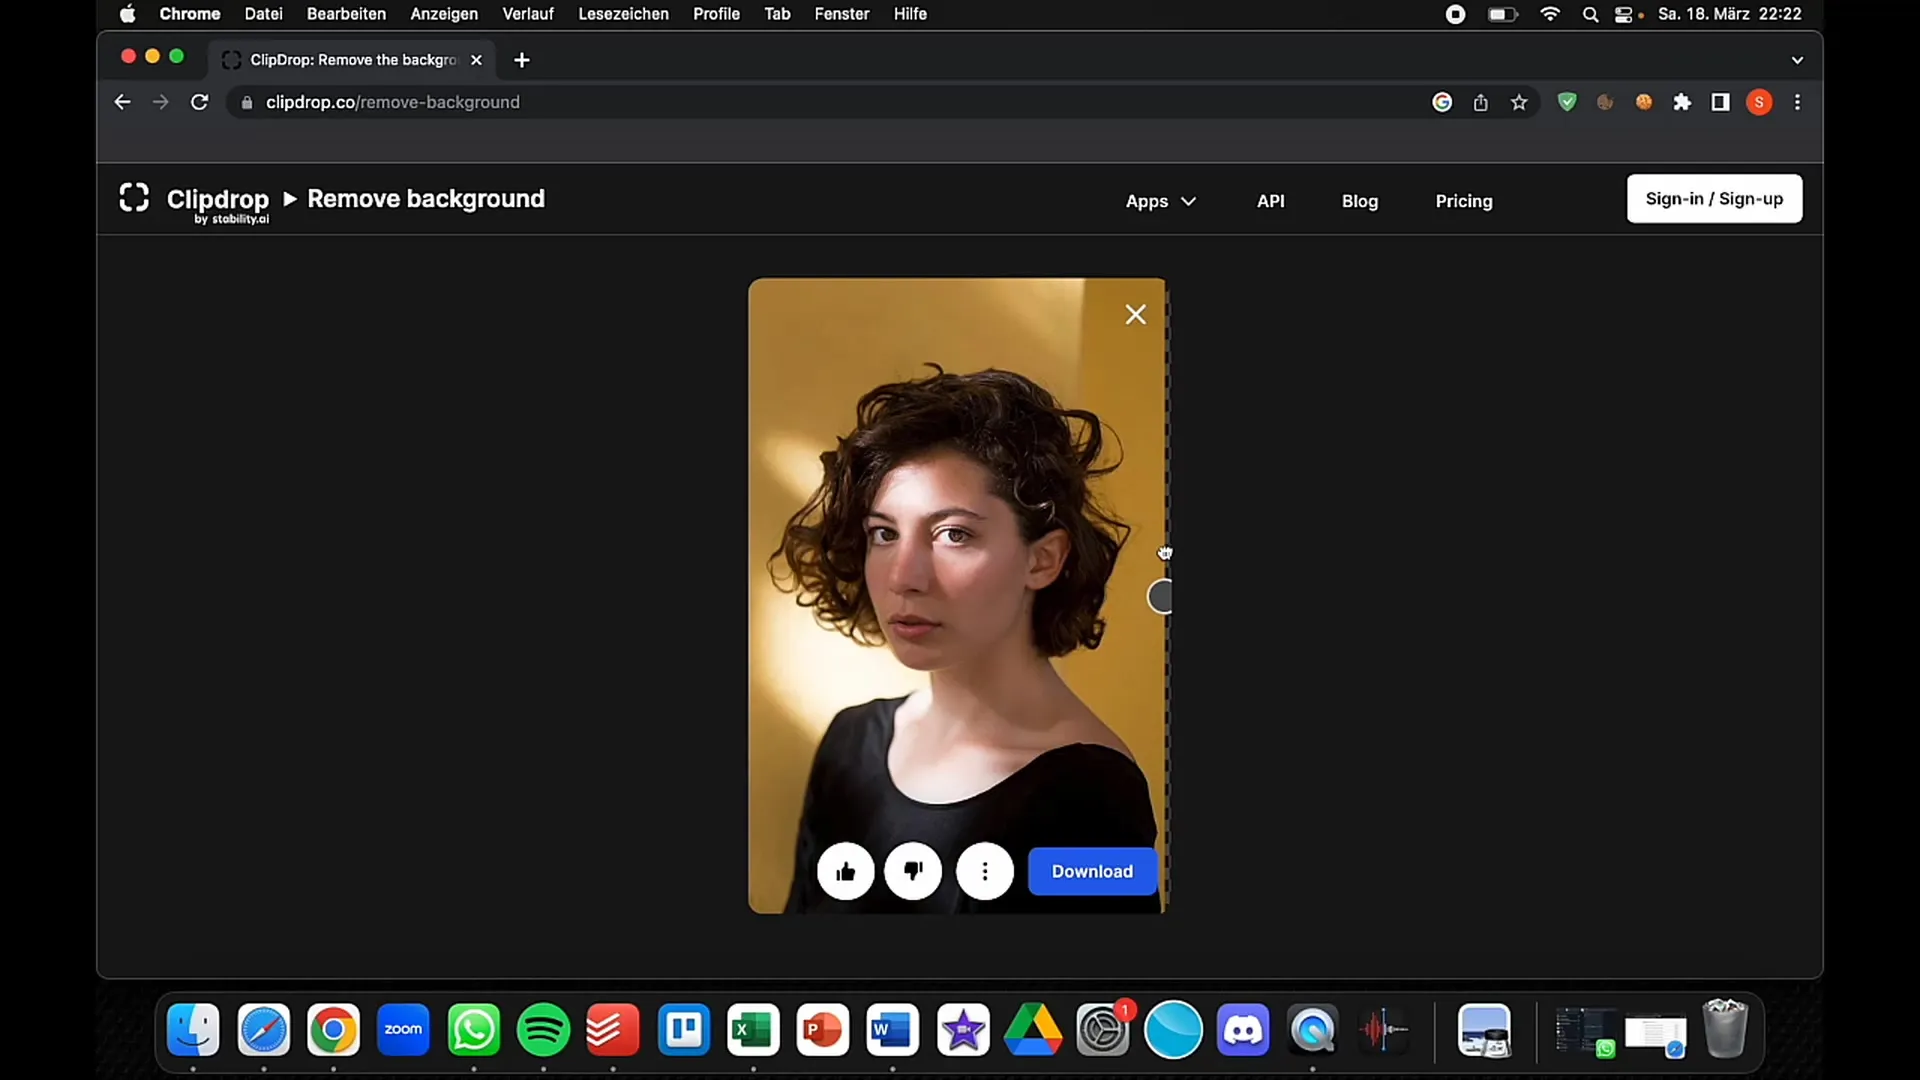This screenshot has height=1080, width=1920.
Task: Click the more options icon
Action: pyautogui.click(x=985, y=870)
